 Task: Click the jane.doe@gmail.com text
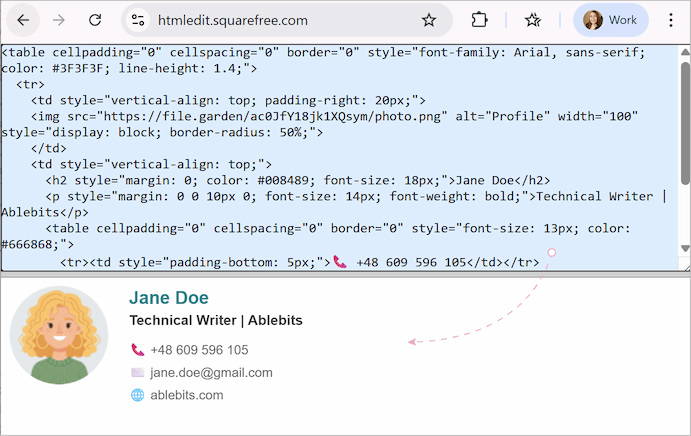point(212,373)
